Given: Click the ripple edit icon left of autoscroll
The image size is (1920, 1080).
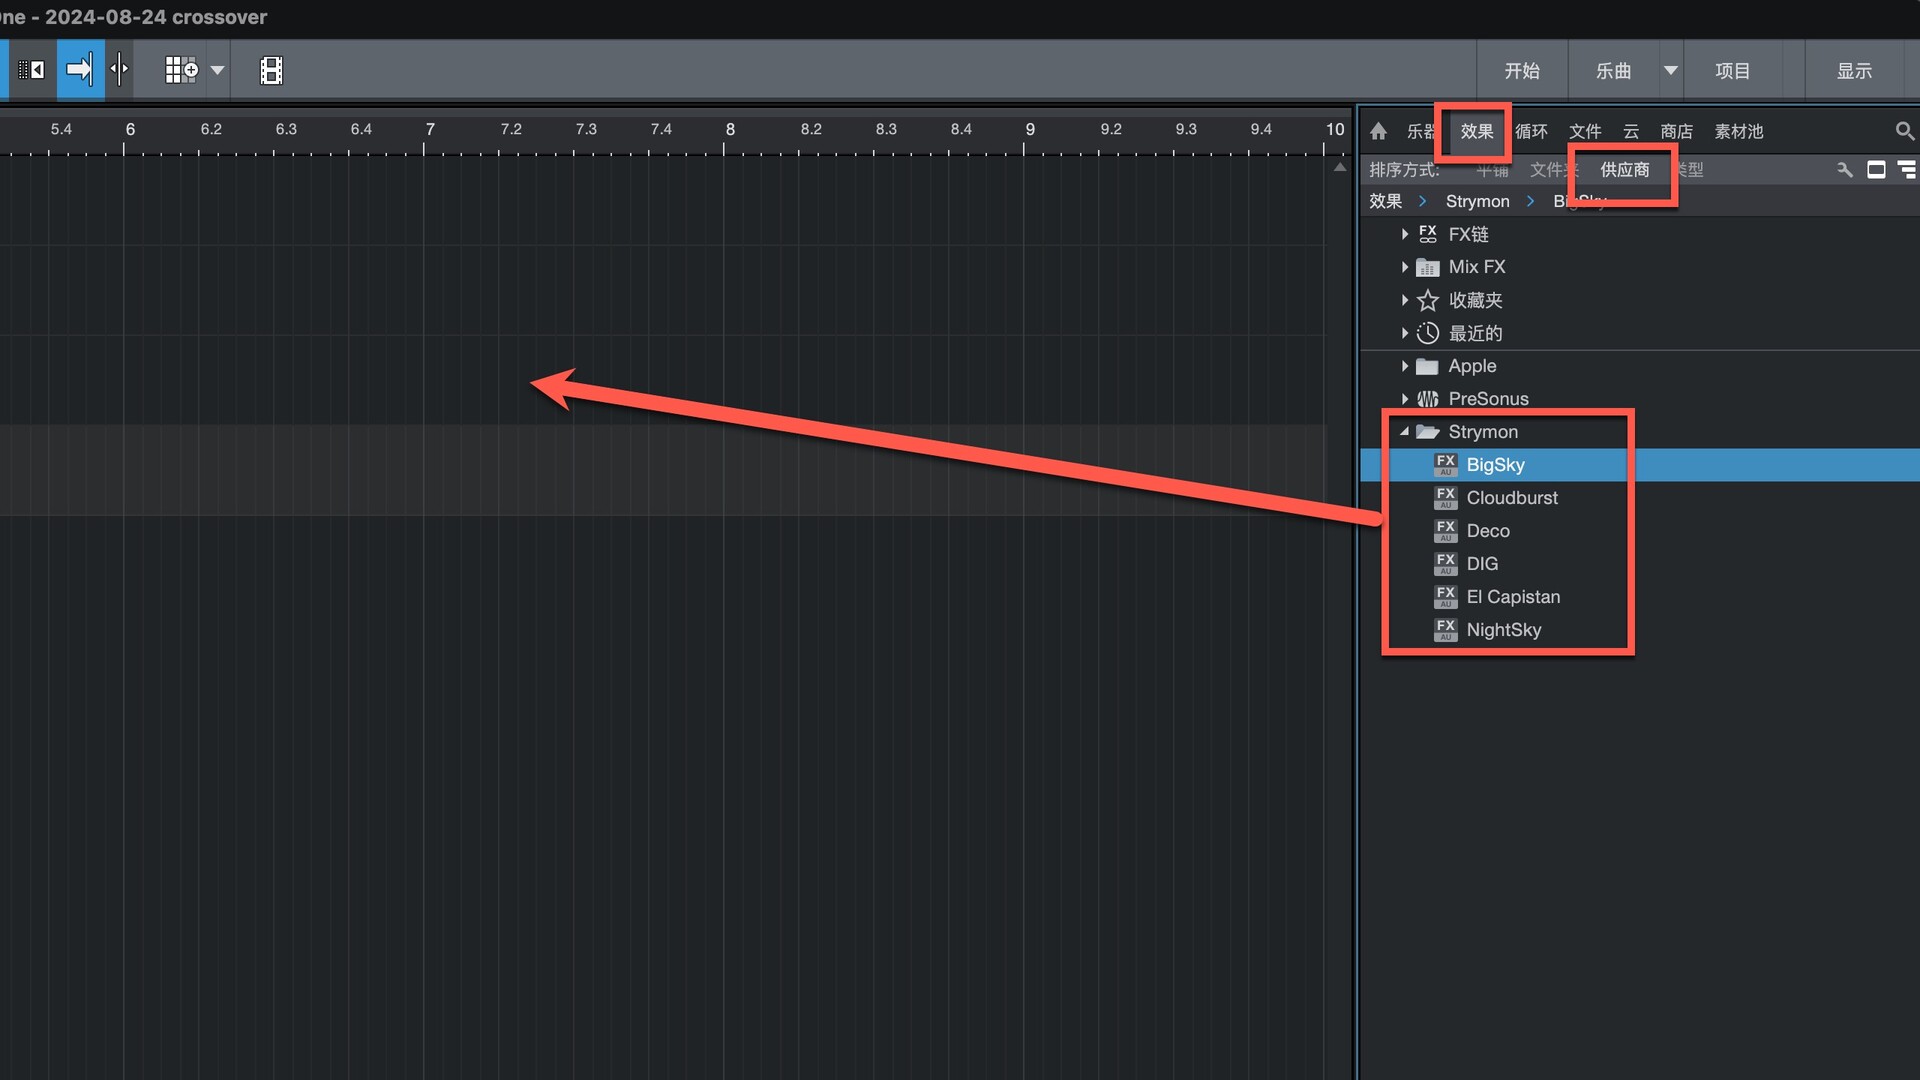Looking at the screenshot, I should tap(31, 70).
